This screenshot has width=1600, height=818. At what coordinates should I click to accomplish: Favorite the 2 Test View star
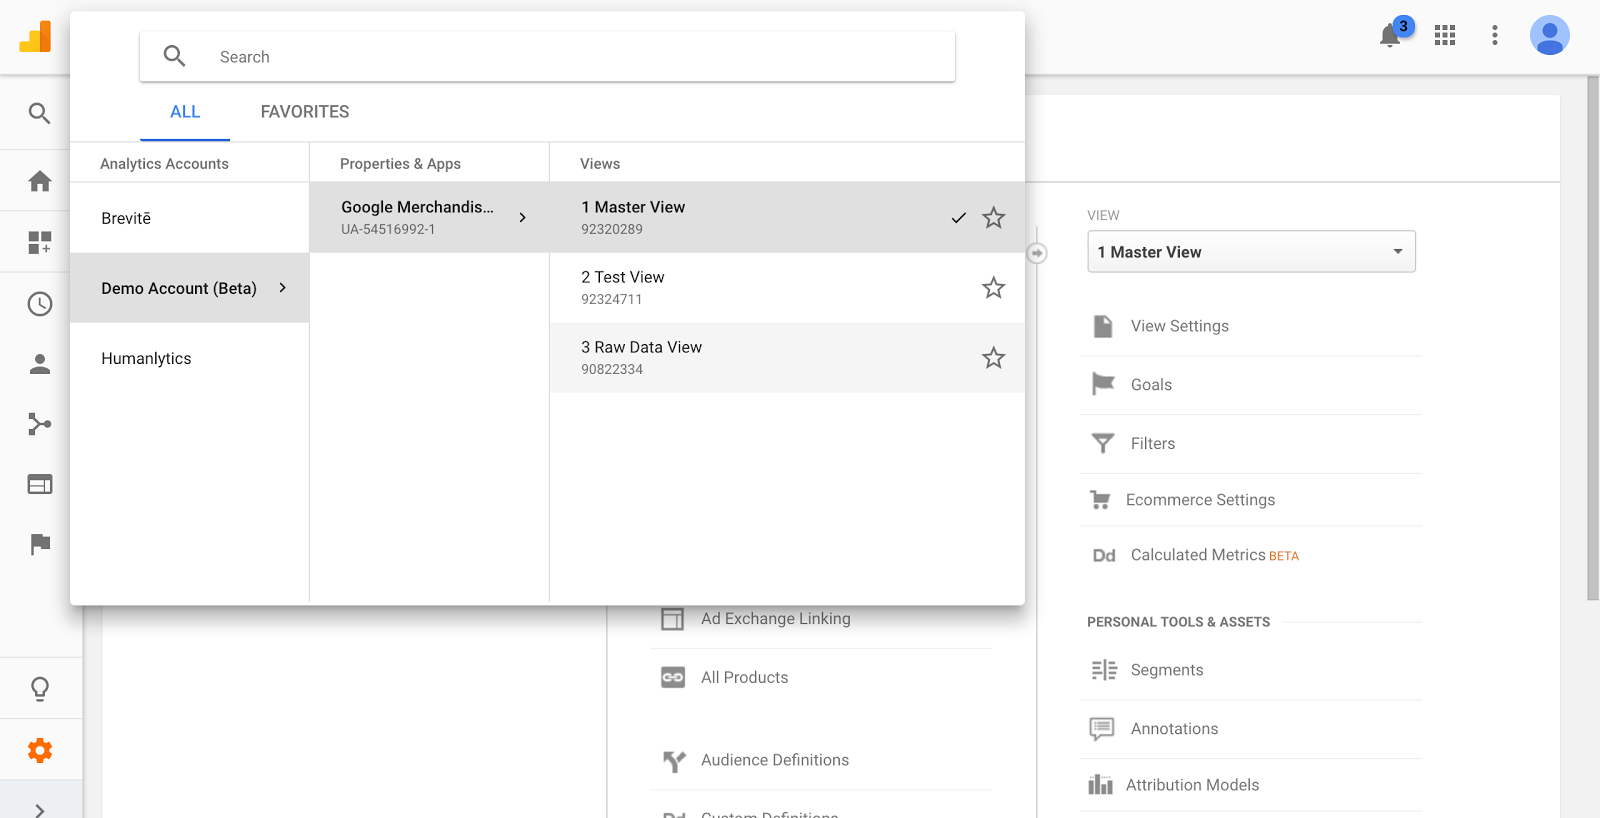tap(993, 288)
